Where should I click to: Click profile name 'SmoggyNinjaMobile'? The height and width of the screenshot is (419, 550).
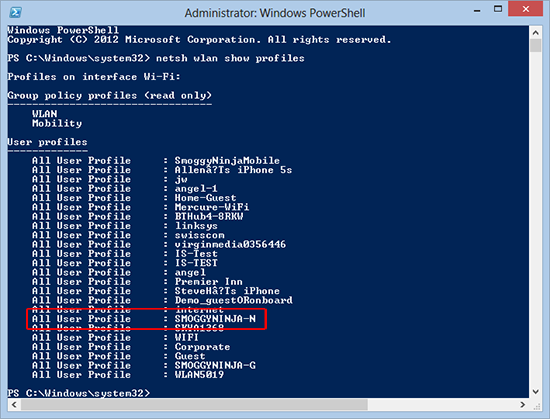click(x=227, y=161)
